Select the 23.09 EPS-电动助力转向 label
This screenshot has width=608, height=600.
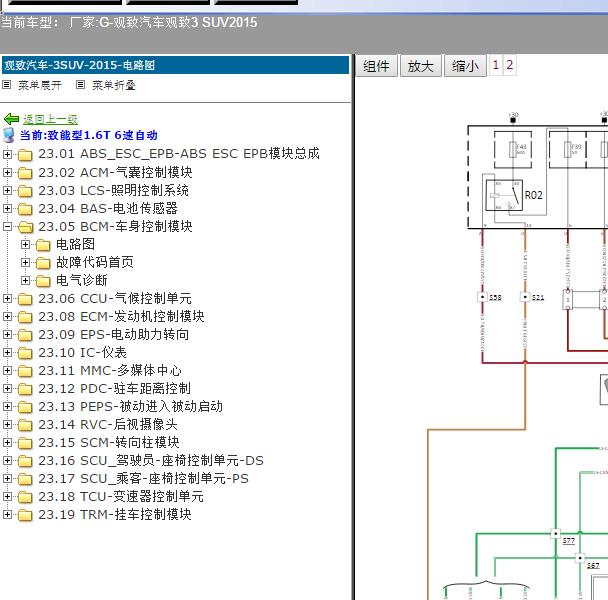[x=114, y=335]
